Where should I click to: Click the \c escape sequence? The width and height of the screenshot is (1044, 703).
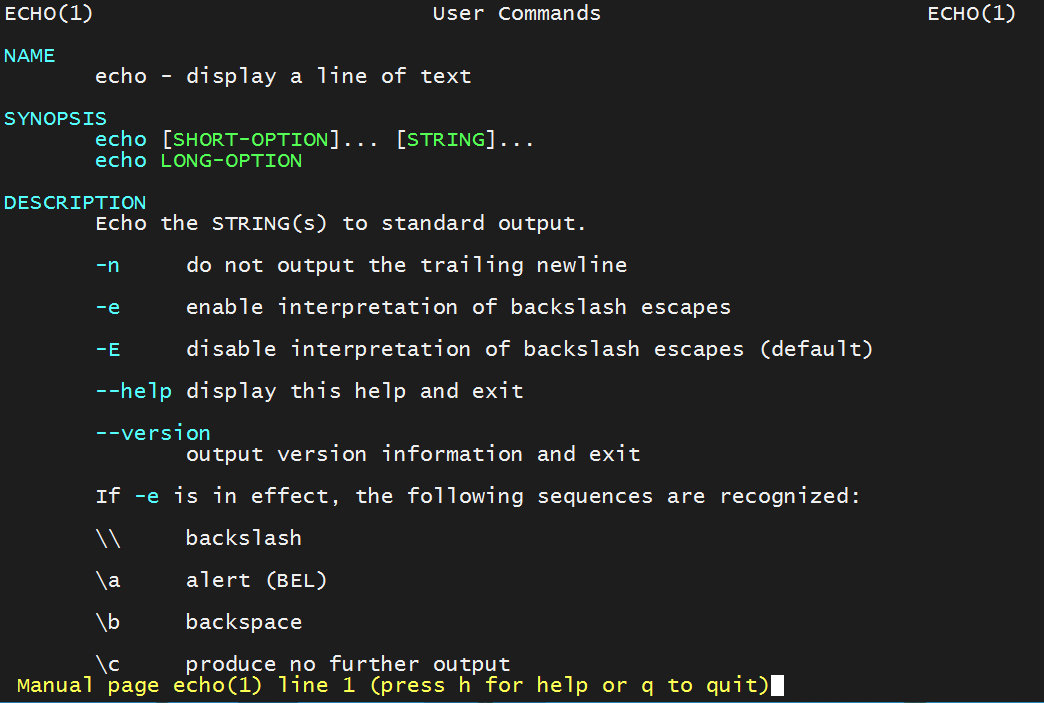(x=108, y=664)
